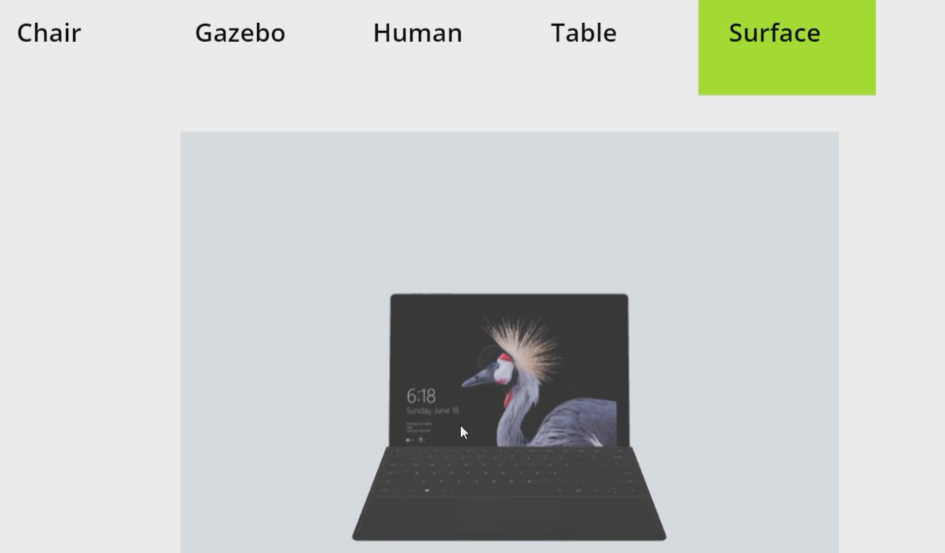Click the crane's red throat wattle
Image resolution: width=945 pixels, height=553 pixels.
pyautogui.click(x=509, y=398)
